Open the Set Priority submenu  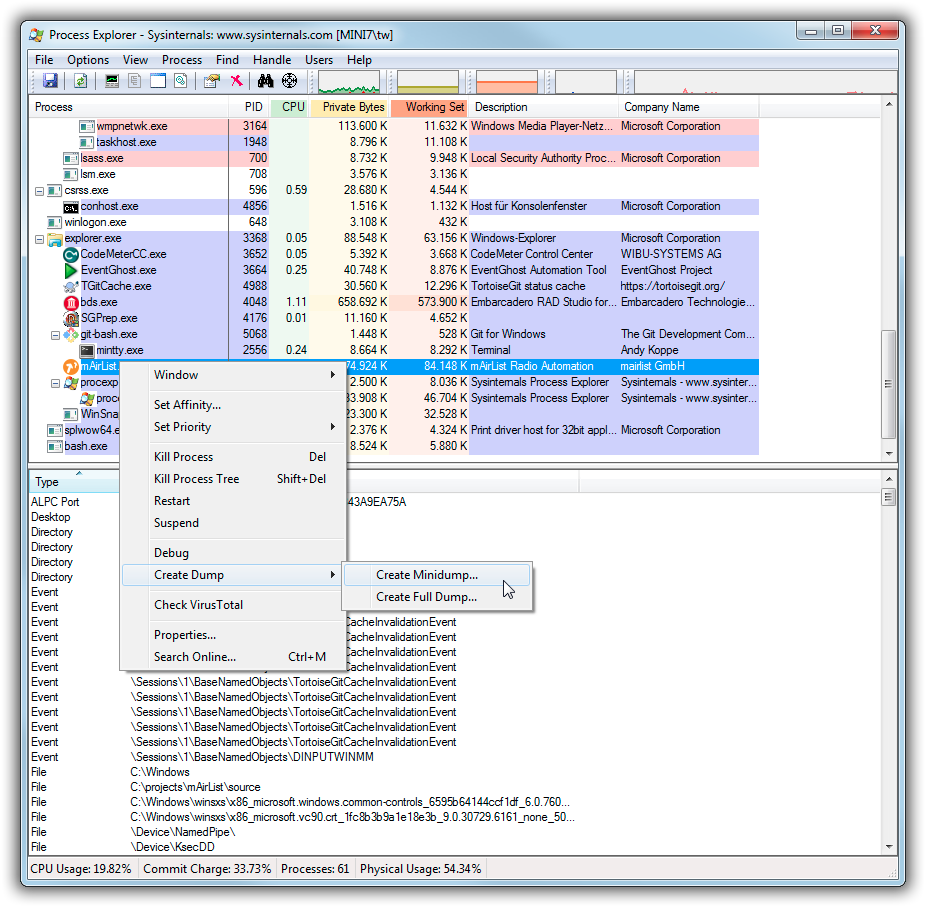click(x=182, y=427)
